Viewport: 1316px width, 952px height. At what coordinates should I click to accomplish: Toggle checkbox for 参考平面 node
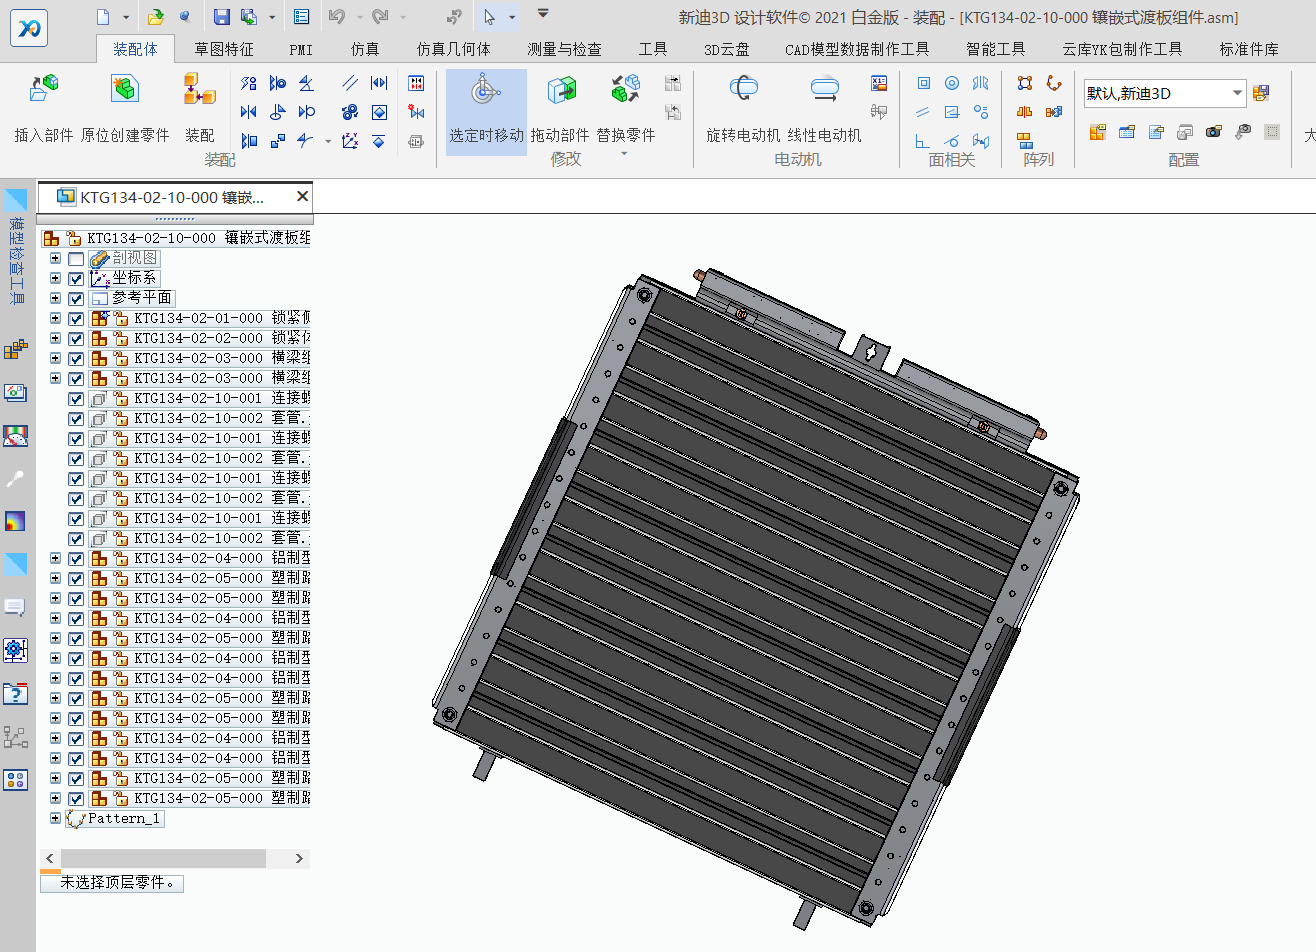point(76,299)
